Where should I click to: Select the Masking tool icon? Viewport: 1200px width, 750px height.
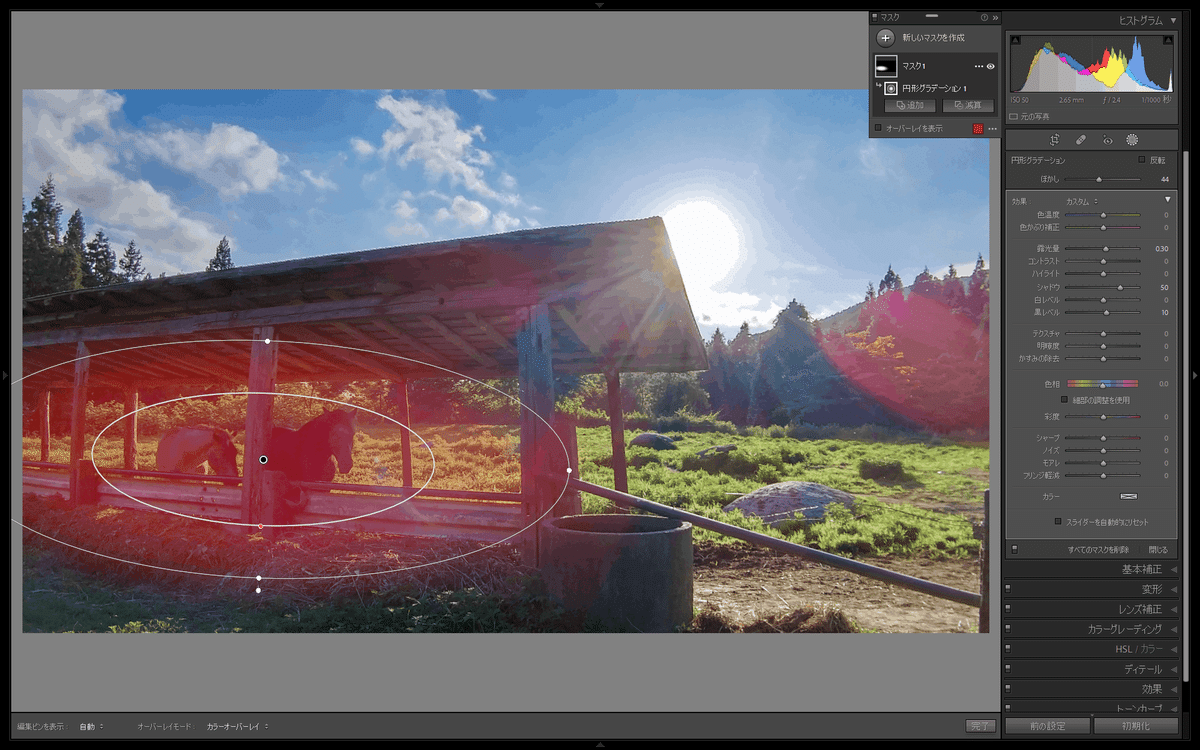(x=1132, y=140)
